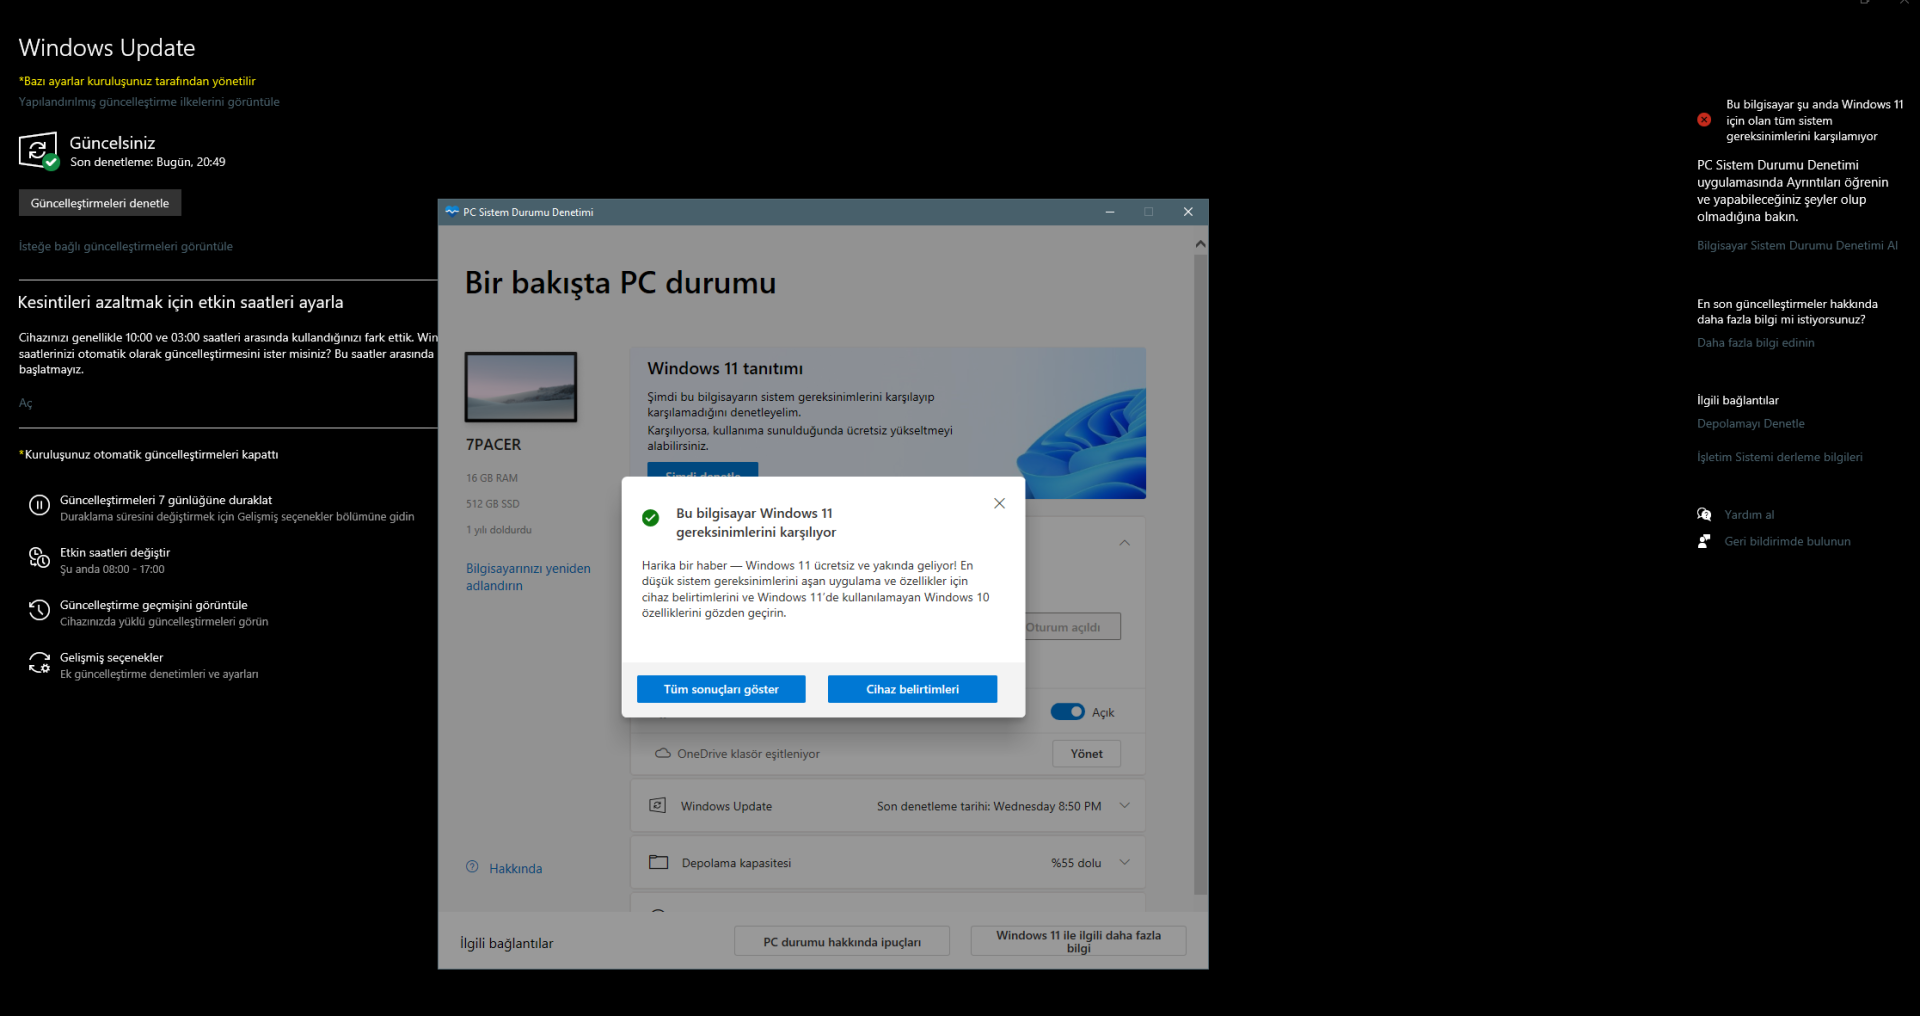The image size is (1920, 1016).
Task: Click the PC Health Check vertical scrollbar
Action: pos(1200,574)
